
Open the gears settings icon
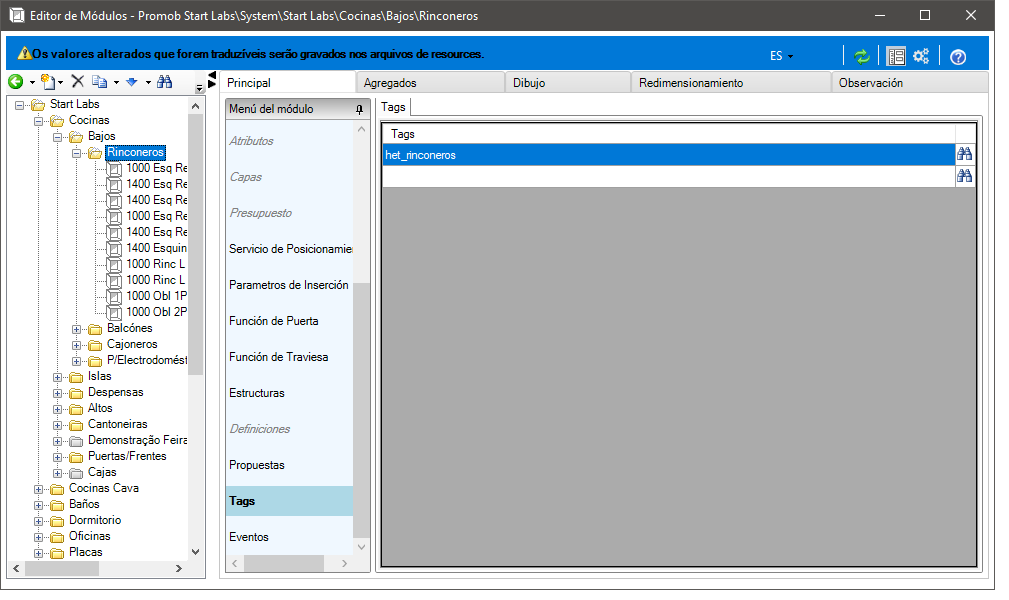(921, 56)
